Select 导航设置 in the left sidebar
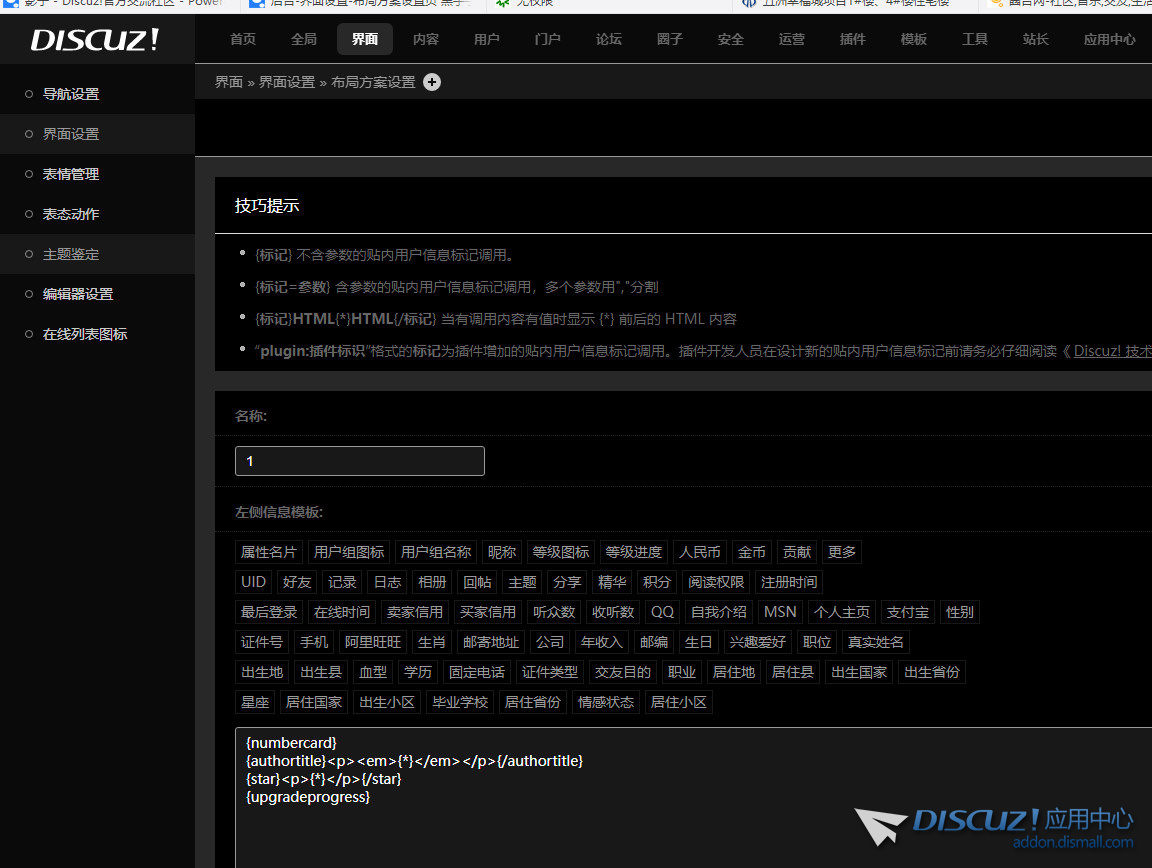Viewport: 1152px width, 868px height. 71,94
